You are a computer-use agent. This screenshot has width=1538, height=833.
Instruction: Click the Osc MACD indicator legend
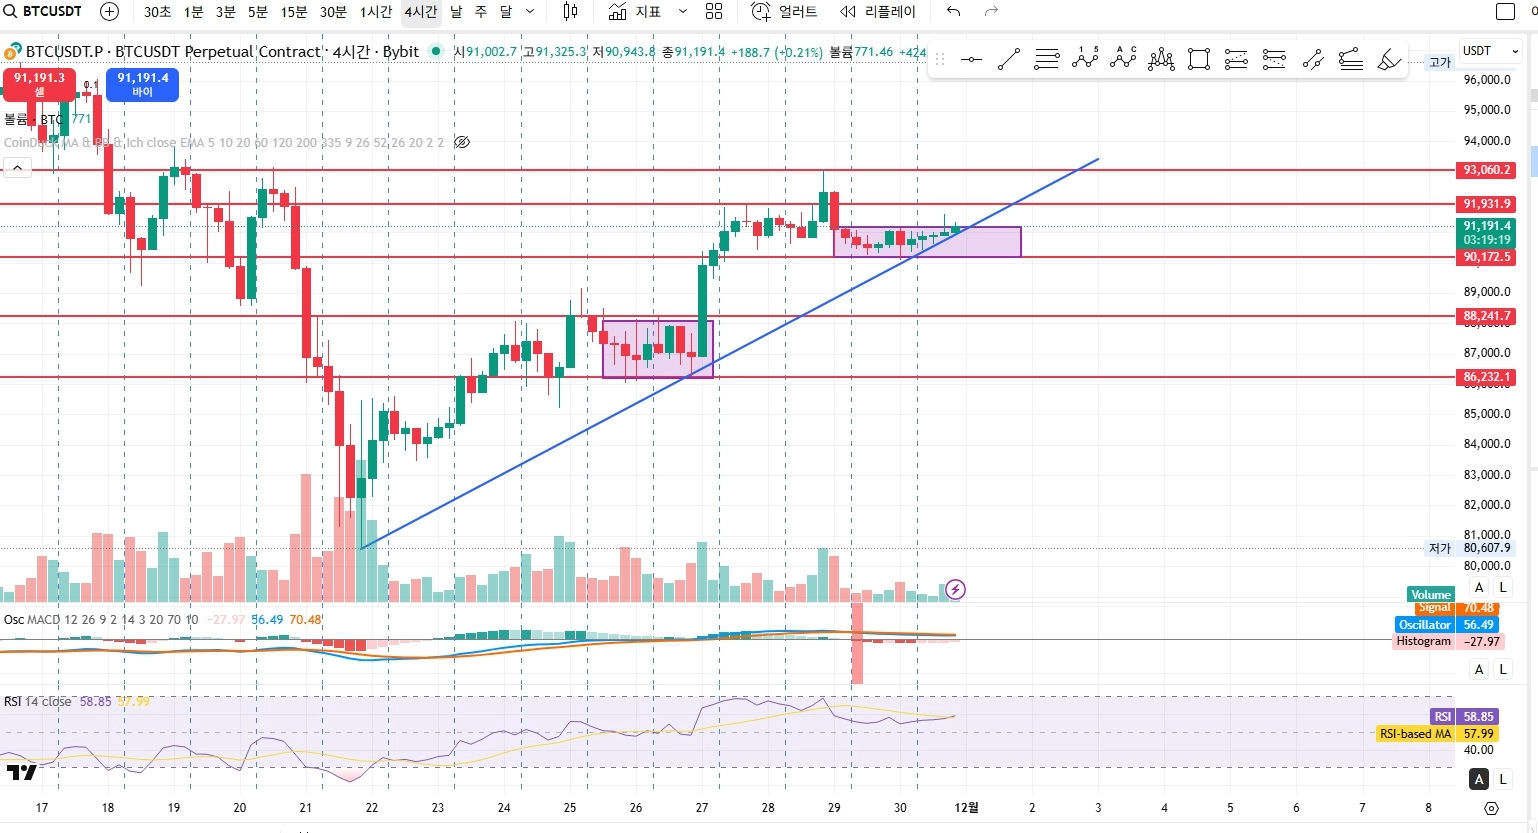click(101, 620)
